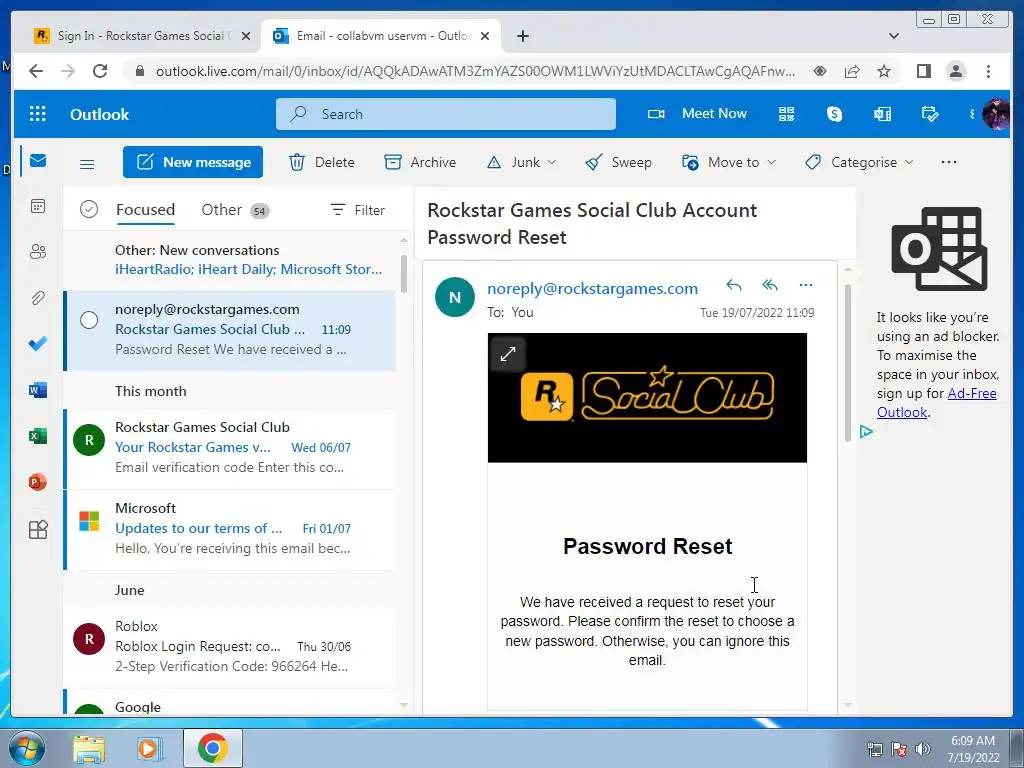Switch to Rockstar Games Sign In tab

(x=140, y=36)
